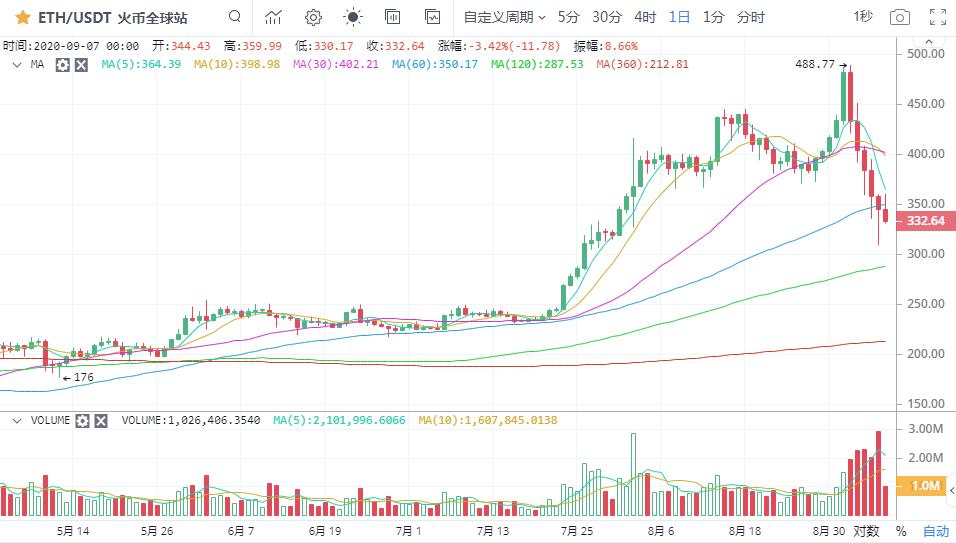Open chart settings gear in top toolbar
956x543 pixels.
(x=313, y=17)
